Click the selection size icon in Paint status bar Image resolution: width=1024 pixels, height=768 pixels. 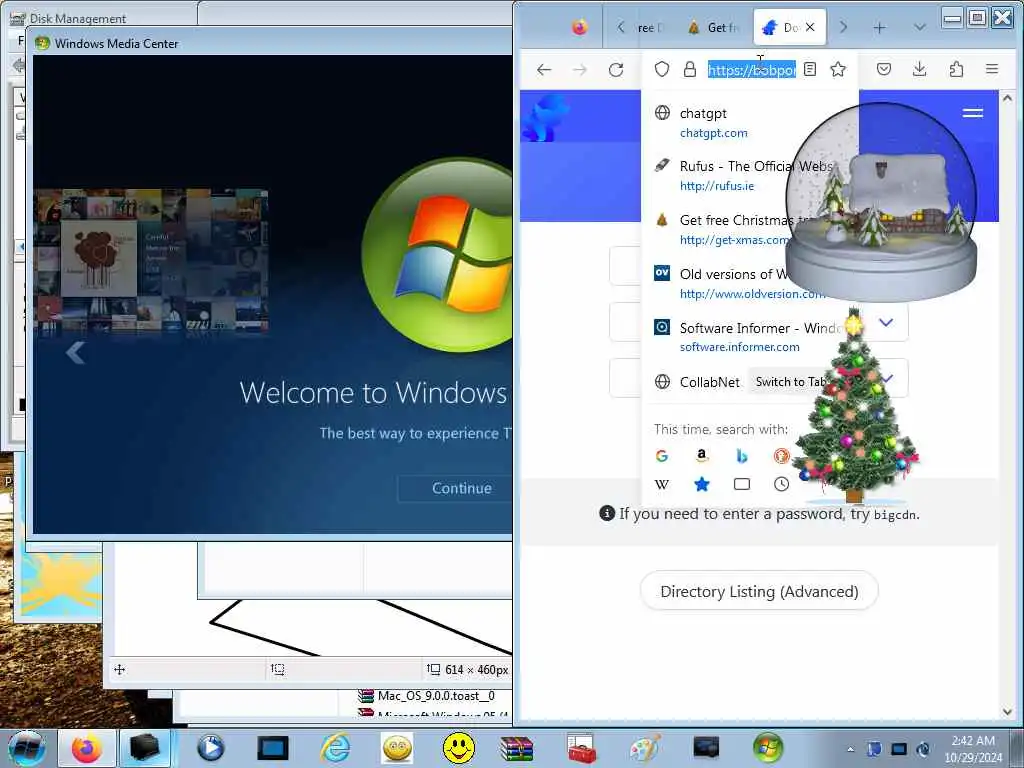(278, 669)
